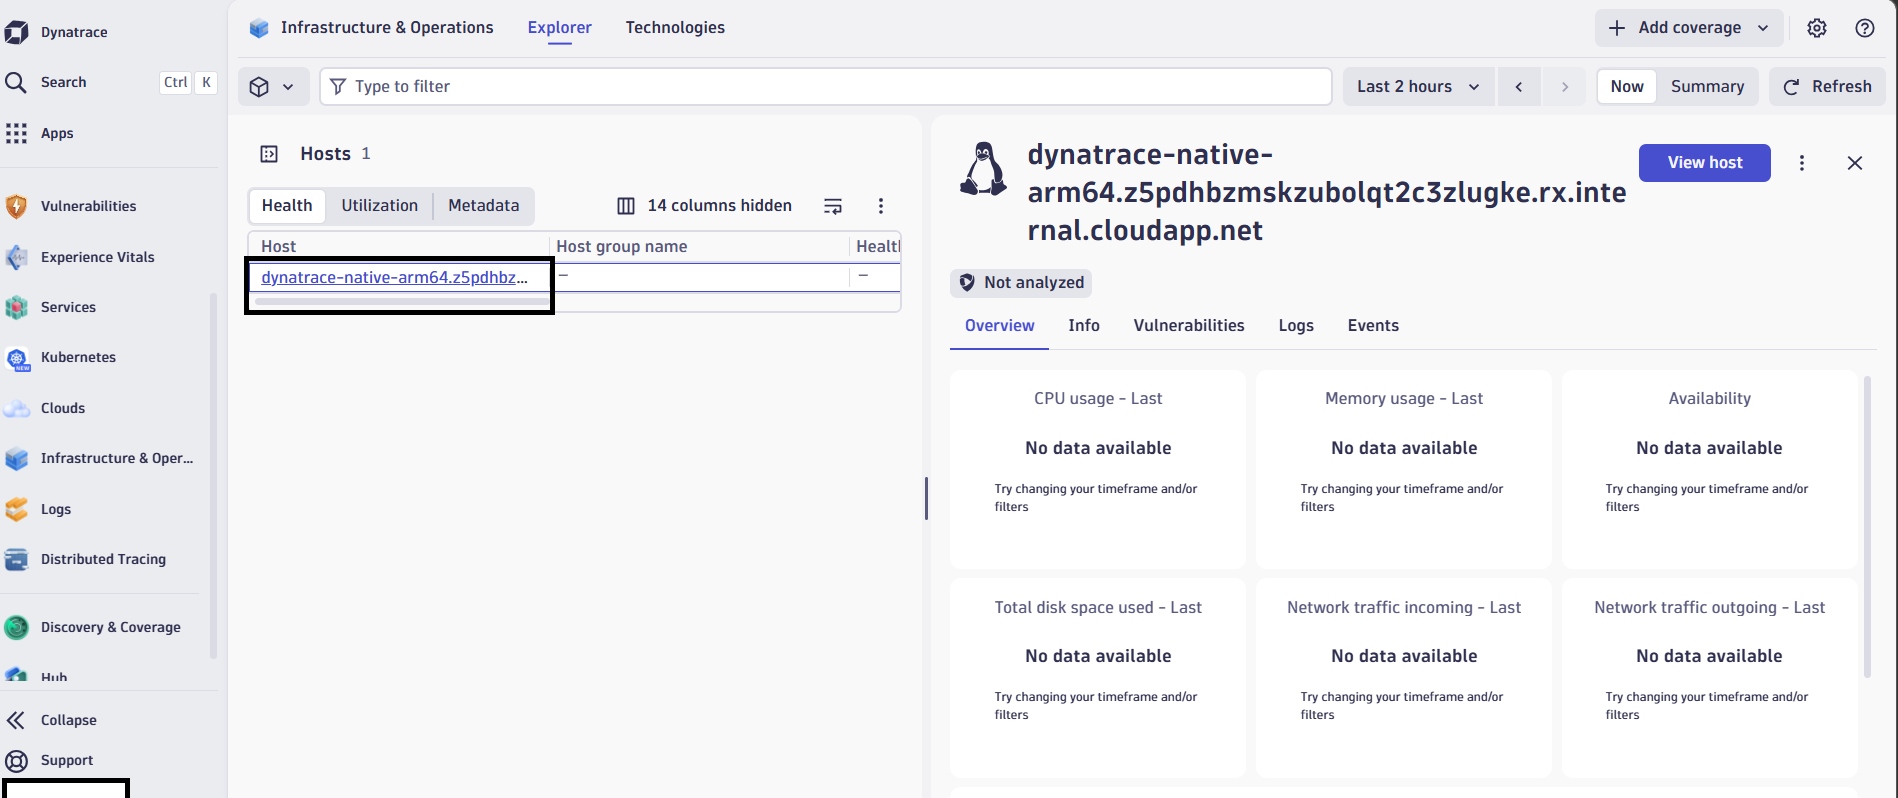
Task: Collapse the sidebar navigation
Action: pos(68,720)
